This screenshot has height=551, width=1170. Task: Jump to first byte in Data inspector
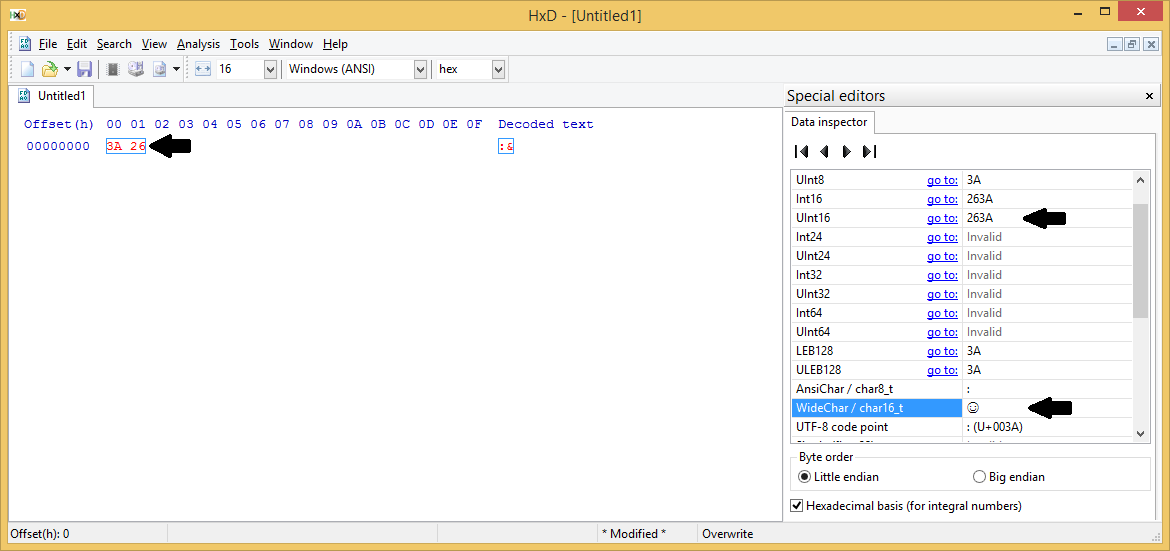click(x=801, y=152)
